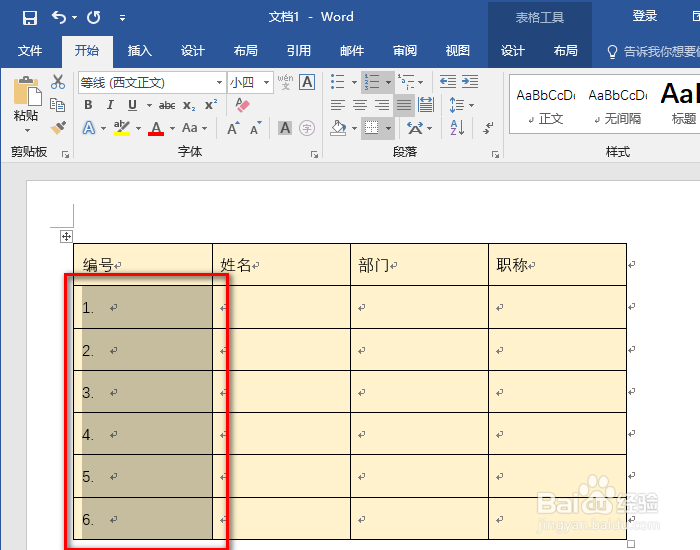The image size is (700, 550).
Task: Center align the text
Action: [360, 105]
